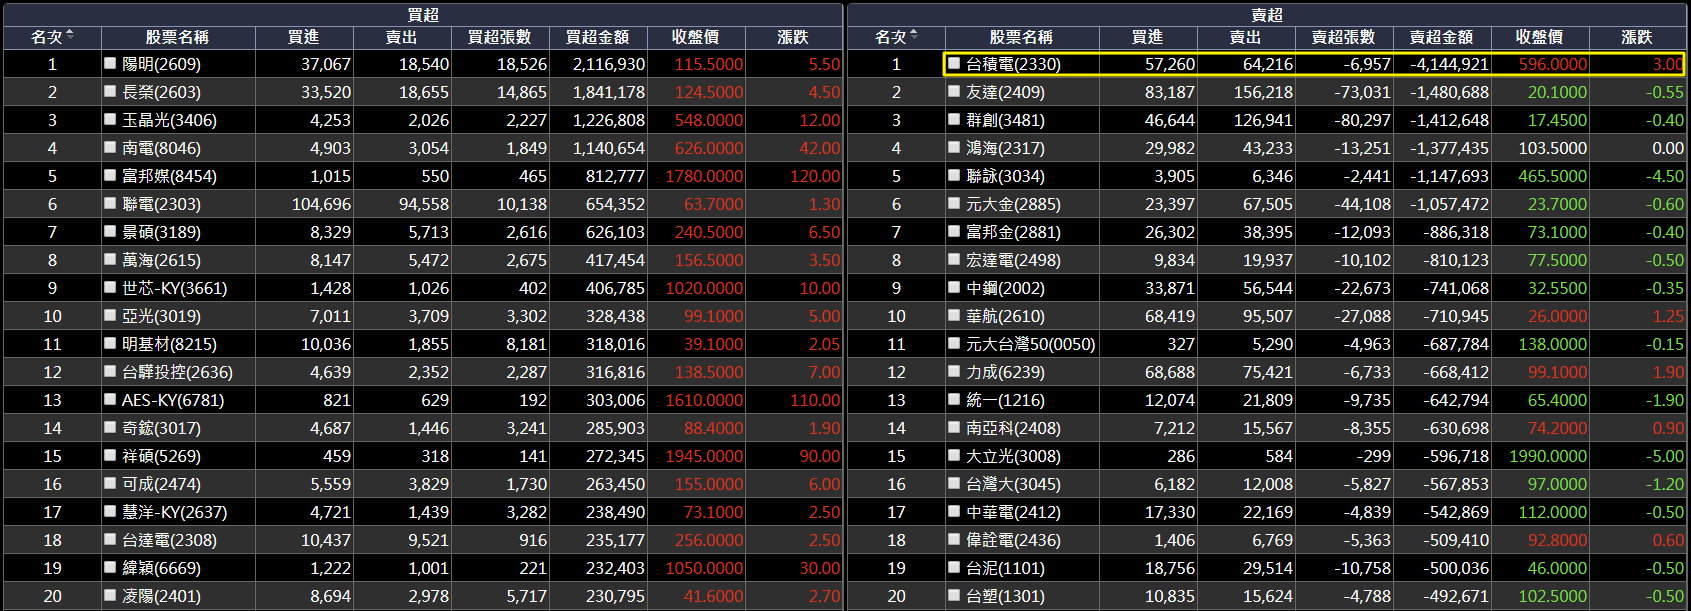Open stock name 慧洋-KY(2637)
The width and height of the screenshot is (1691, 611).
(174, 512)
